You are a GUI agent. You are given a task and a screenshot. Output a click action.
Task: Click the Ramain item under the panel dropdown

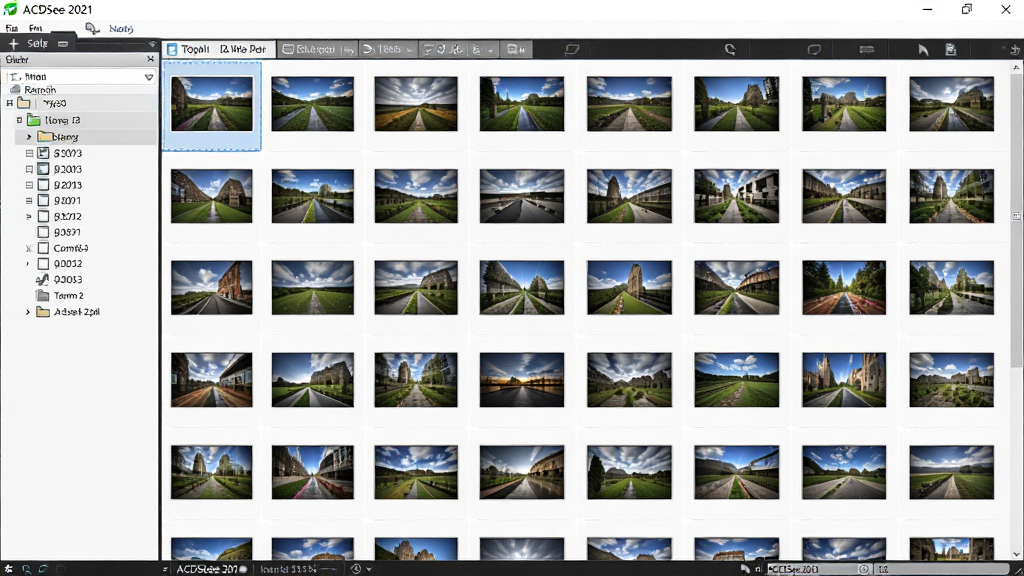40,90
